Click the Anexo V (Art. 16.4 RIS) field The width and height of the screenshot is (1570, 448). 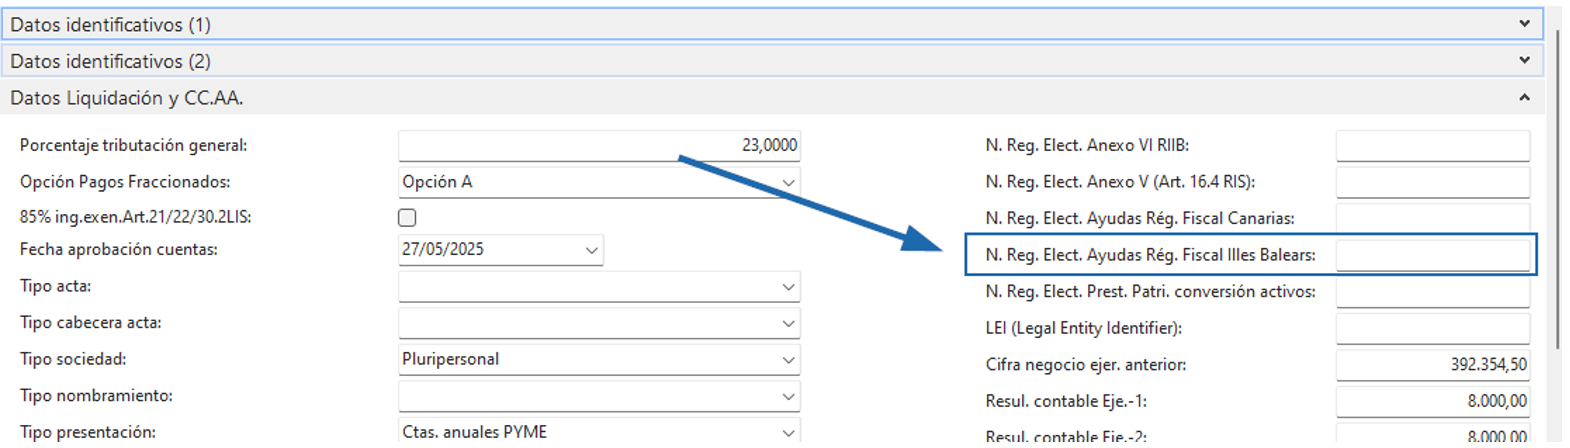[x=1433, y=182]
